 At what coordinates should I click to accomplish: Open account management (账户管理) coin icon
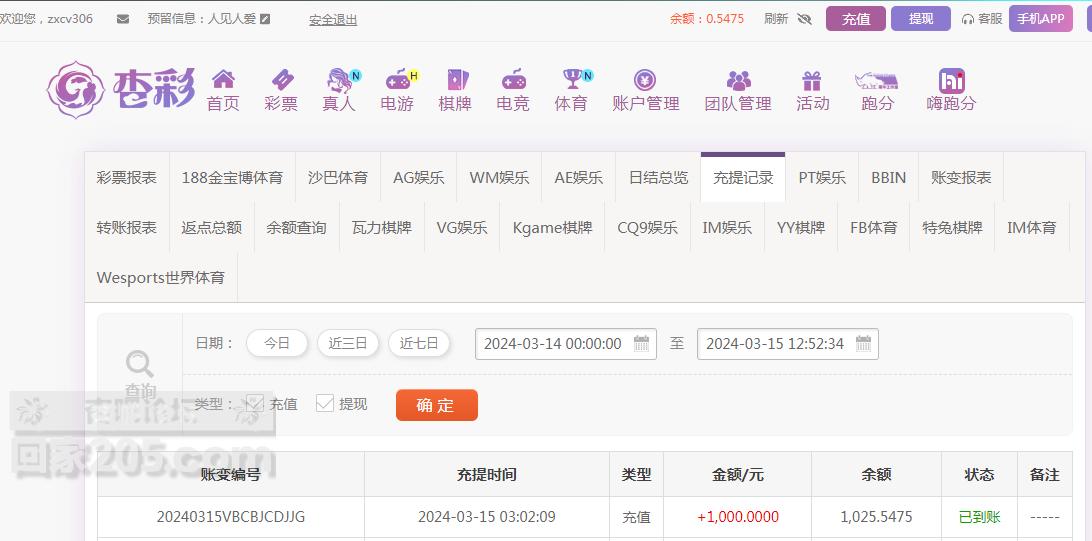[645, 80]
